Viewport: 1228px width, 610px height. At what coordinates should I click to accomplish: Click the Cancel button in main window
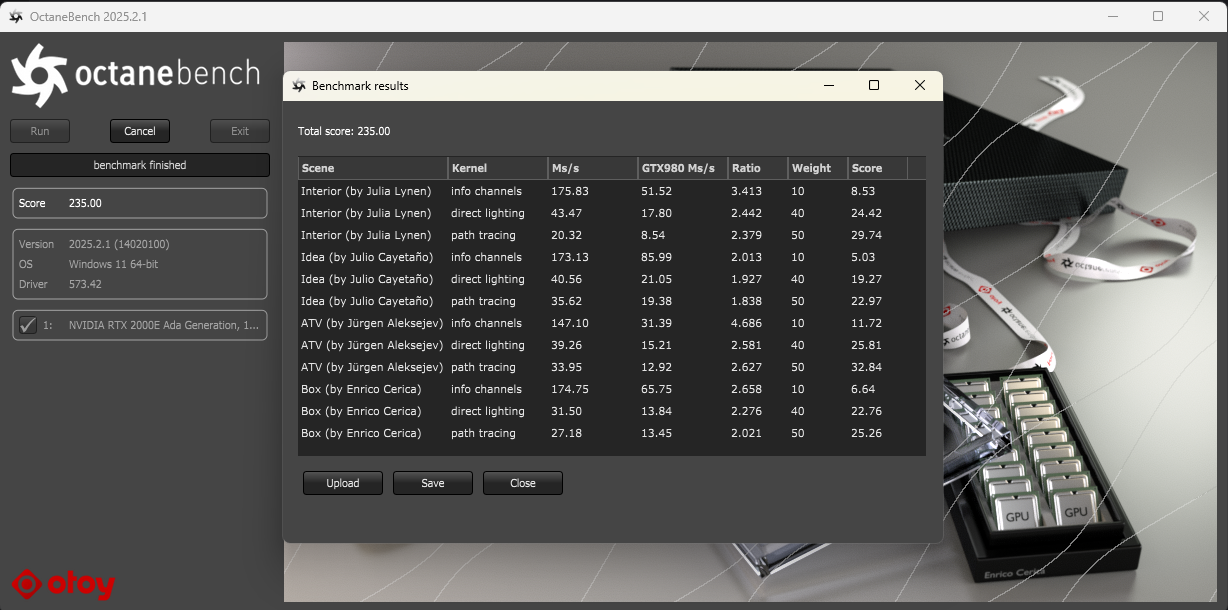(140, 131)
